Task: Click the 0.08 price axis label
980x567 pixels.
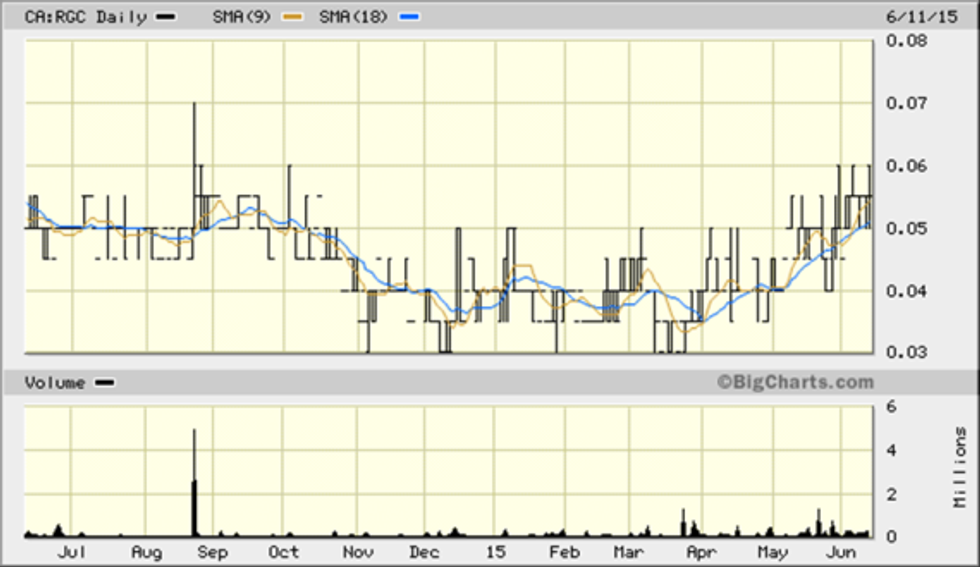Action: (x=908, y=41)
